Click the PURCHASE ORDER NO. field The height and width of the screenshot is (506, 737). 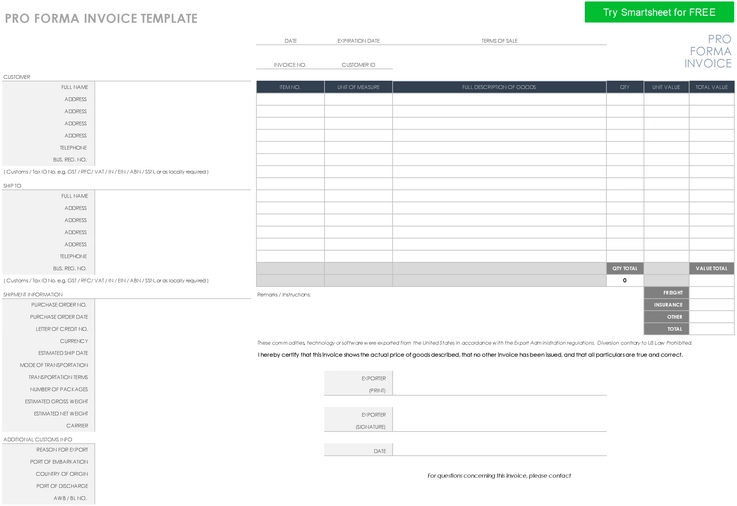coord(173,305)
